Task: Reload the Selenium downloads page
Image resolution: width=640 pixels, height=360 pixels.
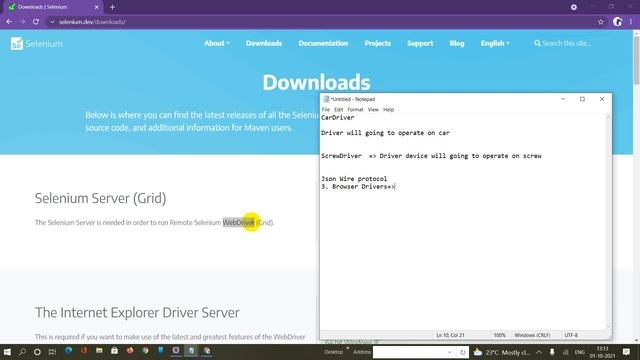Action: [x=36, y=22]
